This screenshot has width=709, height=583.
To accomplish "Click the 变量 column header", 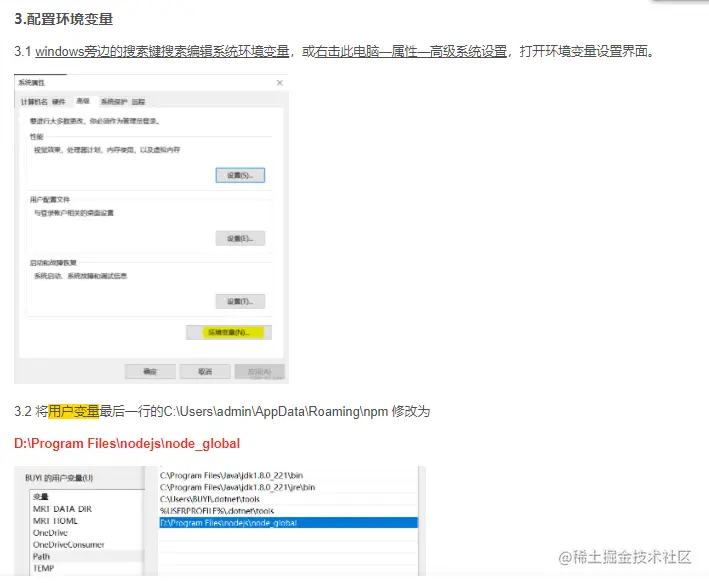I will tap(40, 497).
